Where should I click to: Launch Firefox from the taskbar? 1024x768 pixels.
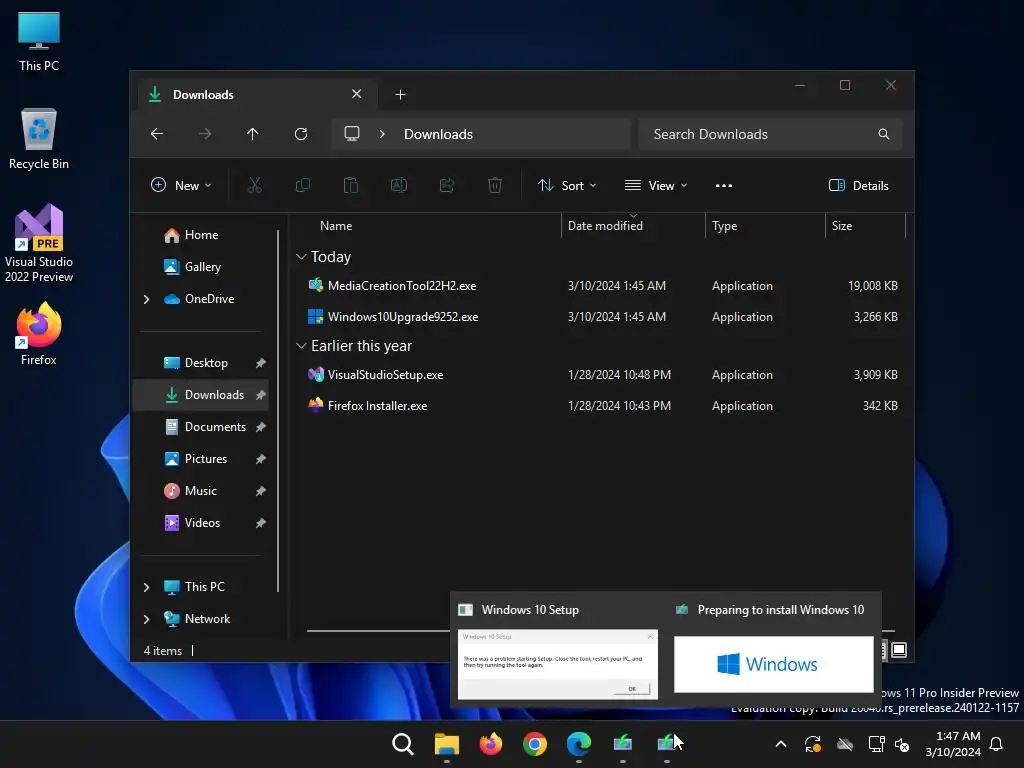[x=490, y=744]
